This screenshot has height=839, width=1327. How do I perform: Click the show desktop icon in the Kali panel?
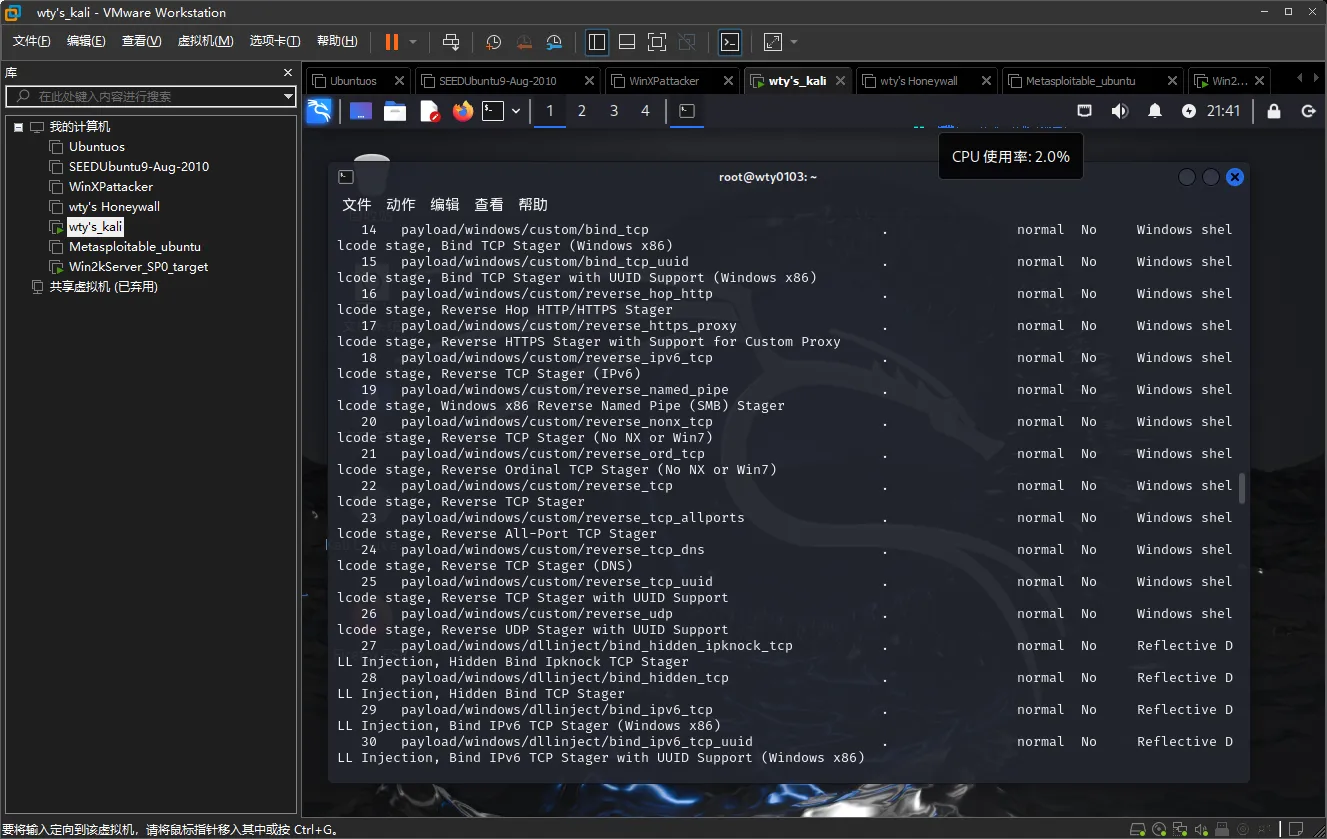tap(361, 111)
